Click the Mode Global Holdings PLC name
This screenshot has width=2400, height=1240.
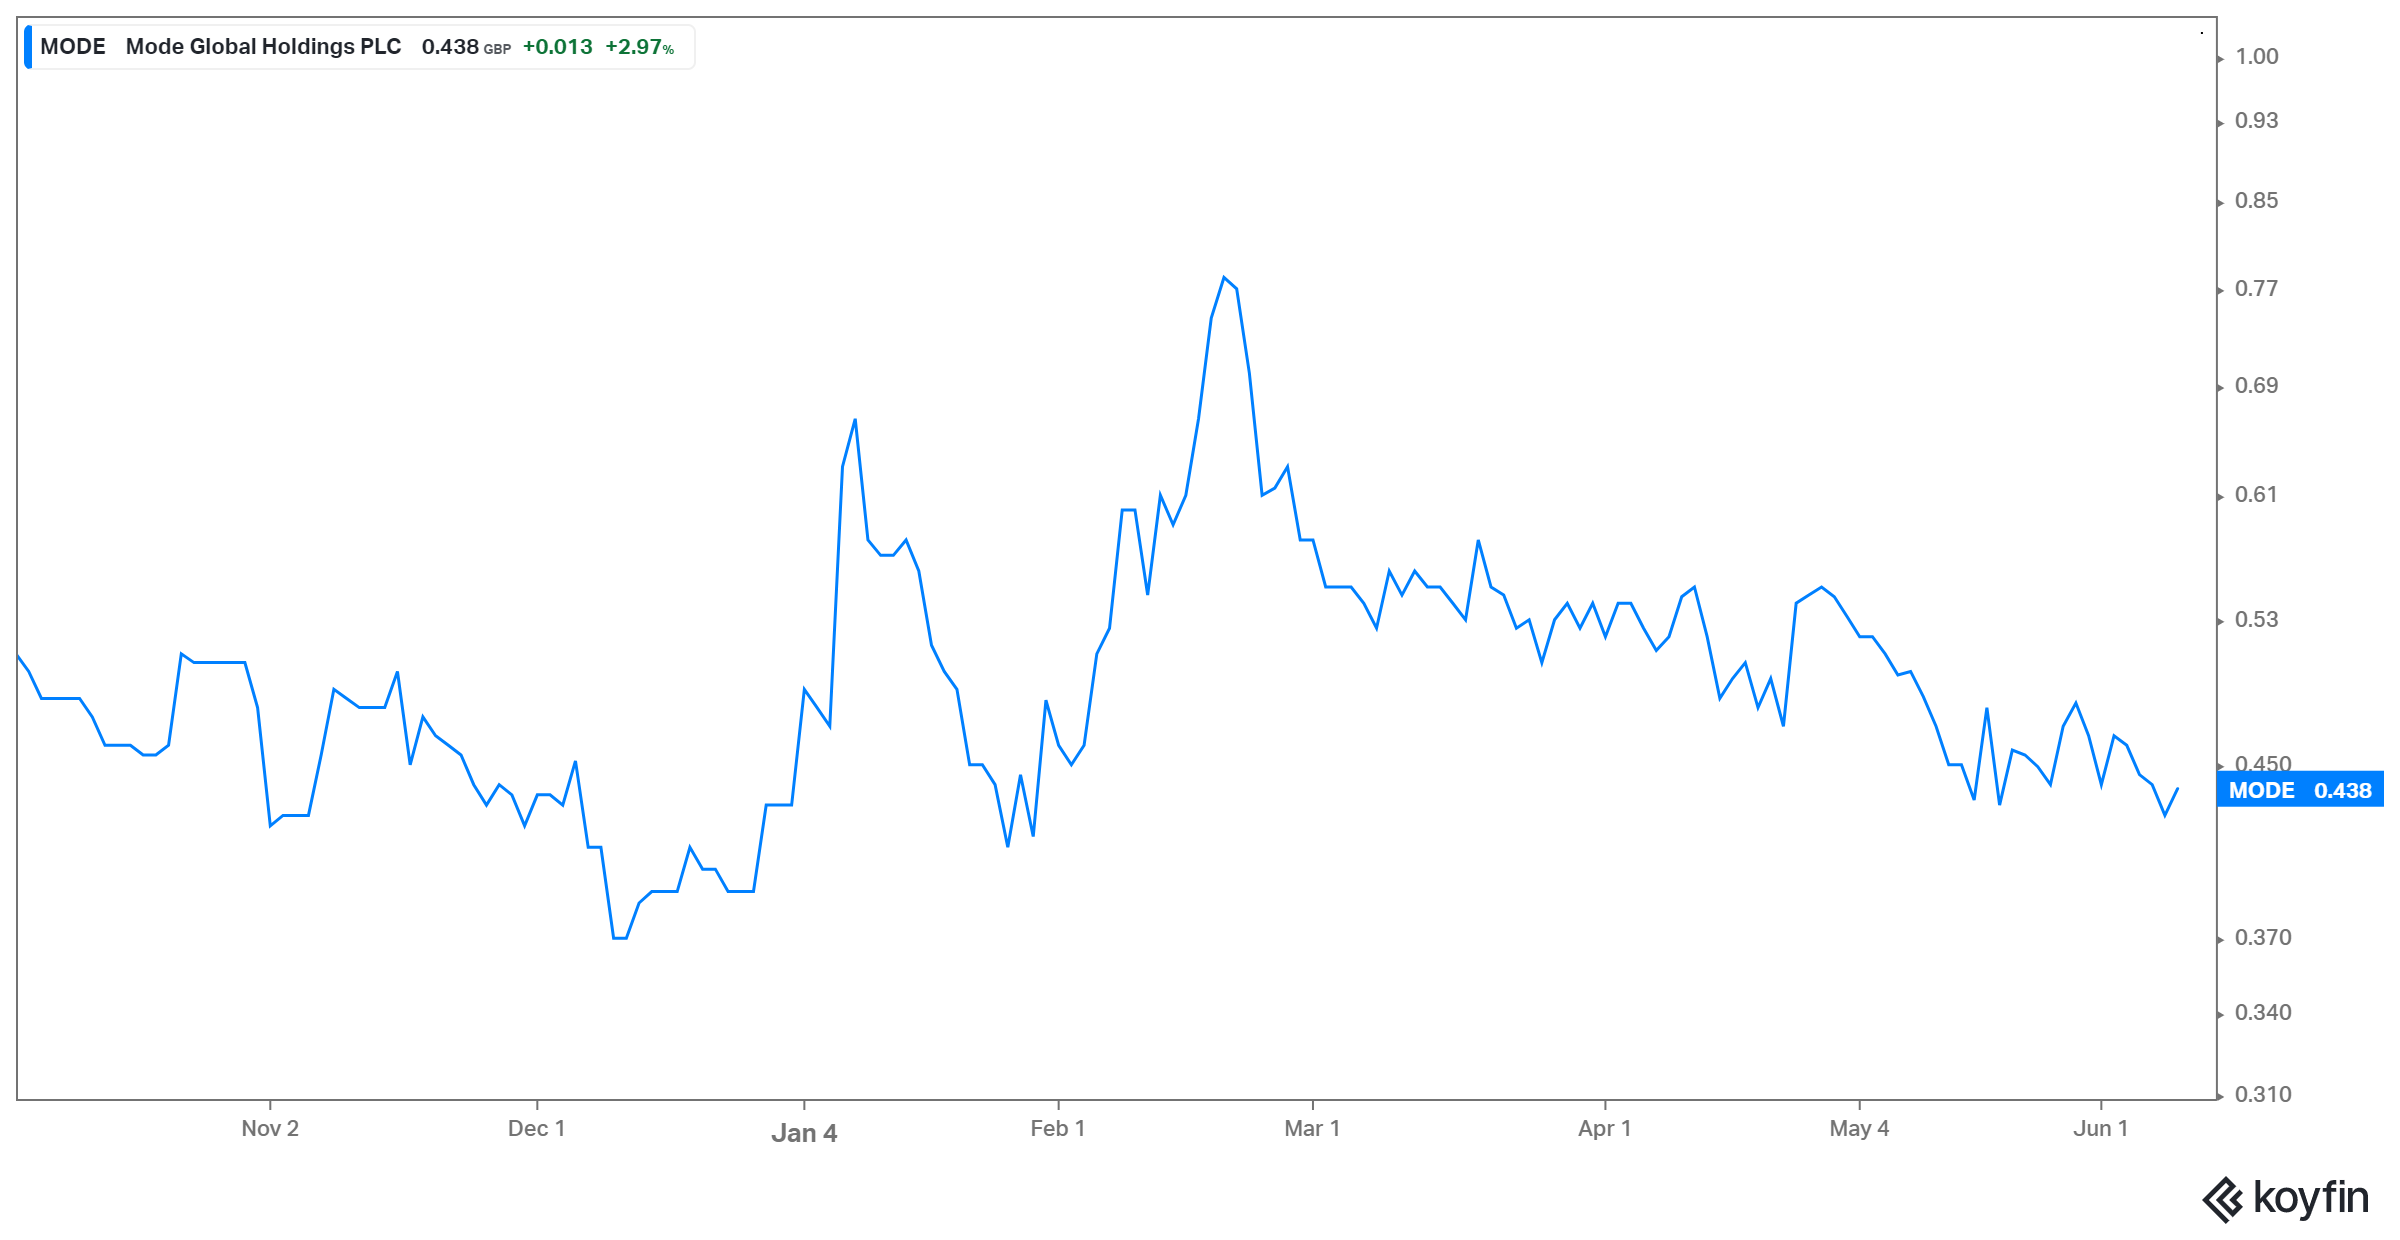pyautogui.click(x=263, y=47)
